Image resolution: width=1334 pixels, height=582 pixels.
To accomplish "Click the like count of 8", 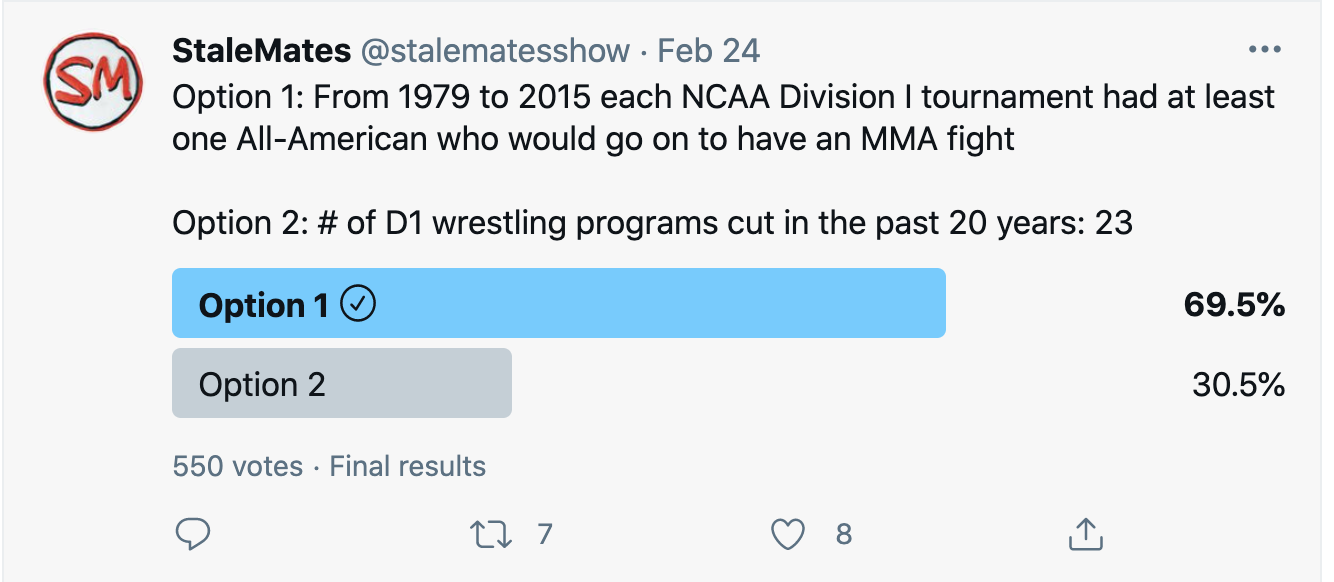I will (x=843, y=535).
